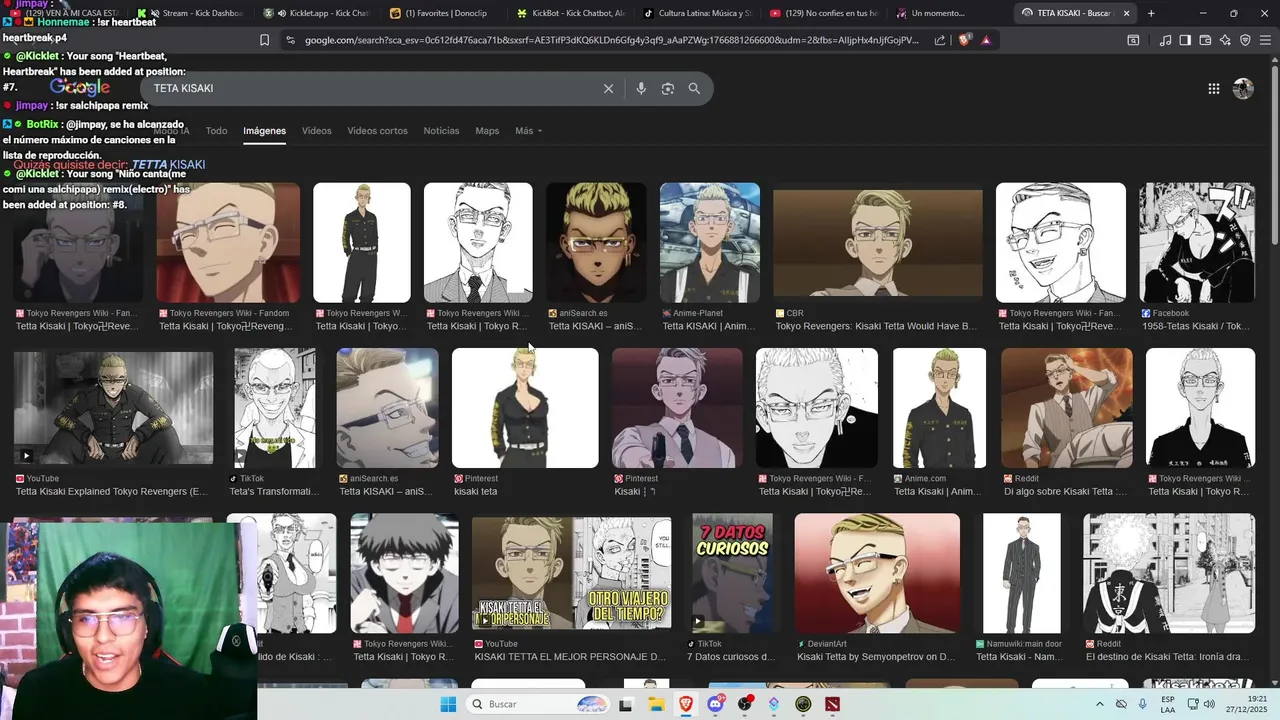Click the page vertical scrollbar

click(x=1274, y=155)
